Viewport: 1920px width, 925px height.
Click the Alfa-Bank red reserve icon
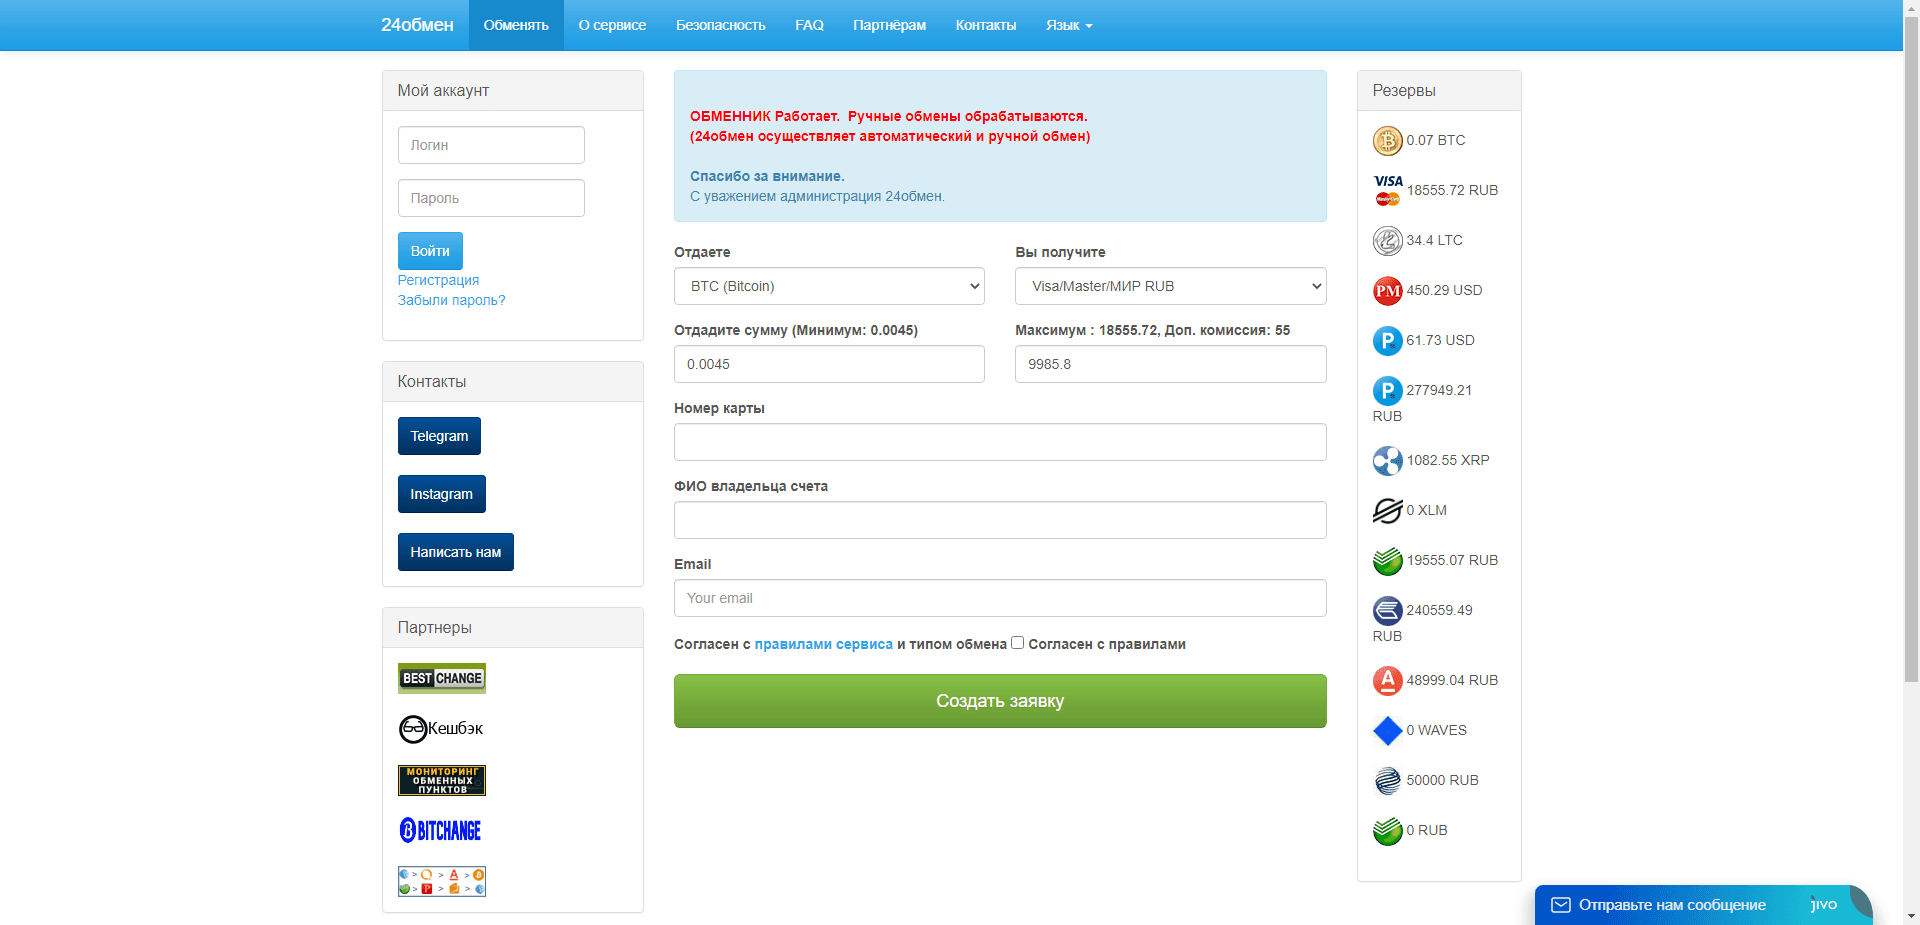(x=1387, y=681)
